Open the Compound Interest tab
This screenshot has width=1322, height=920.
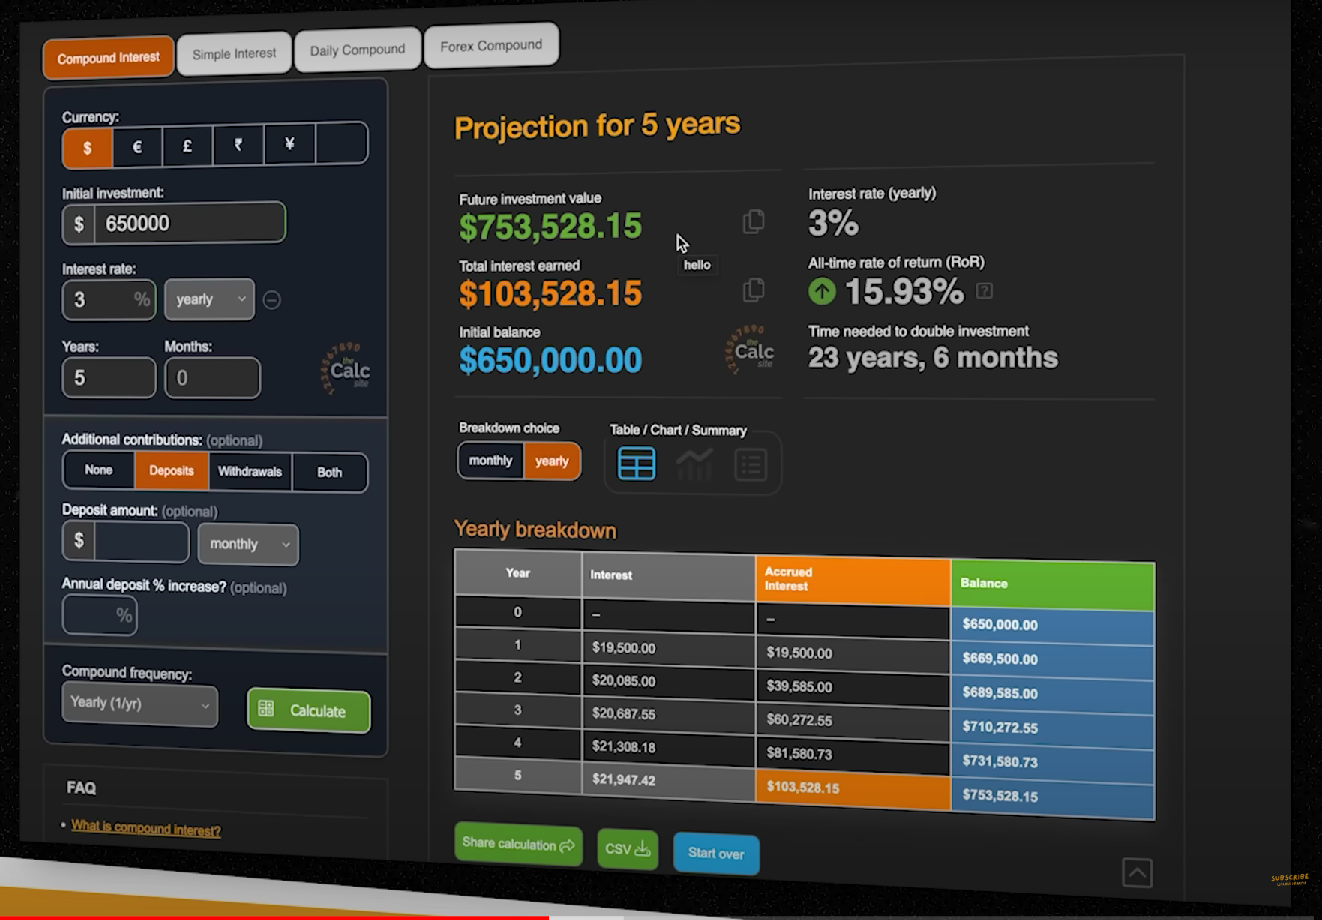point(108,58)
